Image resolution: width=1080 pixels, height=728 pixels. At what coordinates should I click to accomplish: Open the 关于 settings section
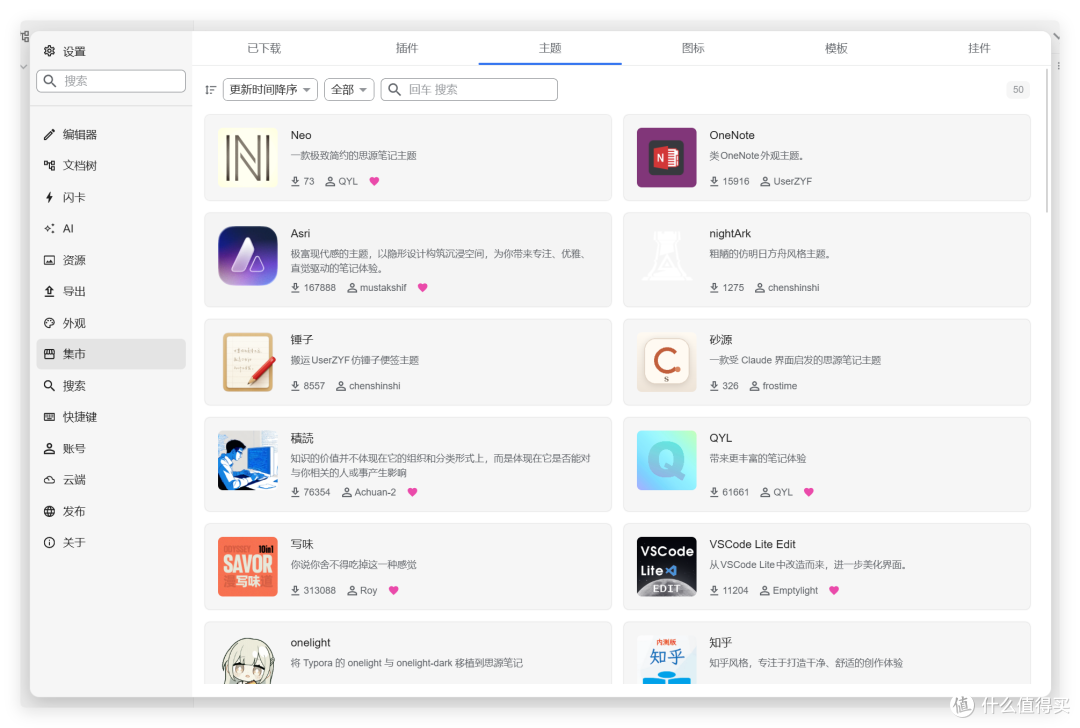coord(111,543)
